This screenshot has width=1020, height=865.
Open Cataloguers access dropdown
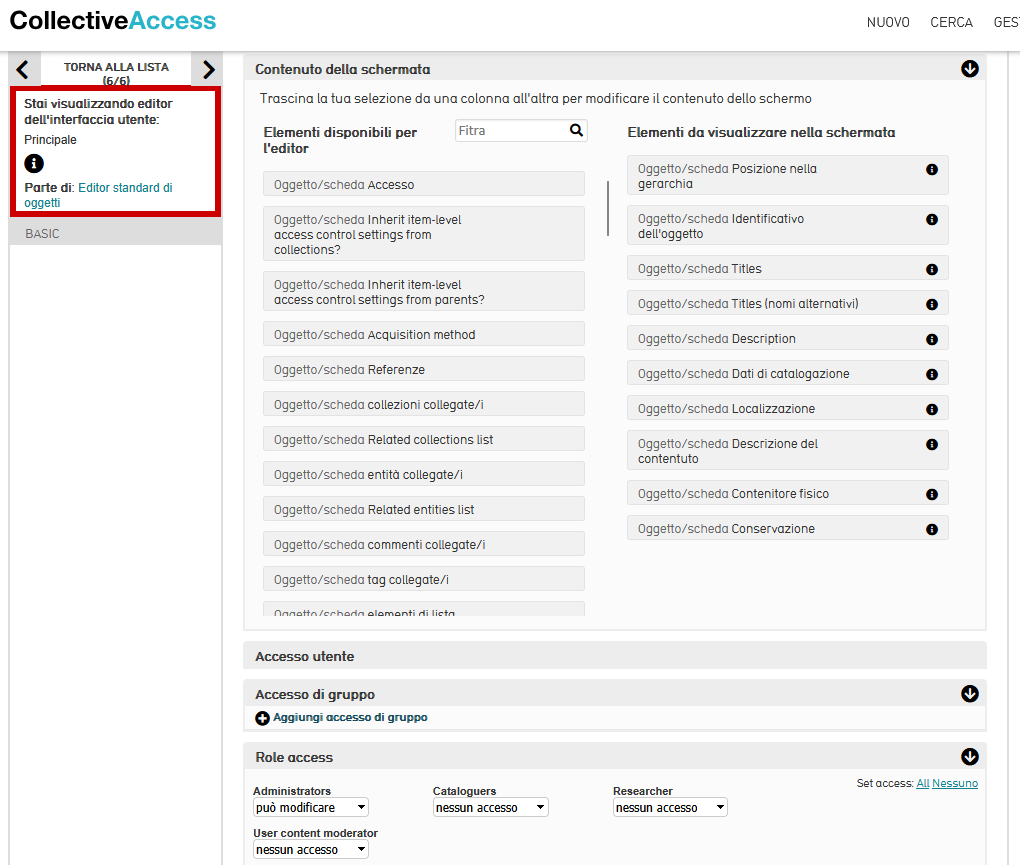click(x=490, y=807)
